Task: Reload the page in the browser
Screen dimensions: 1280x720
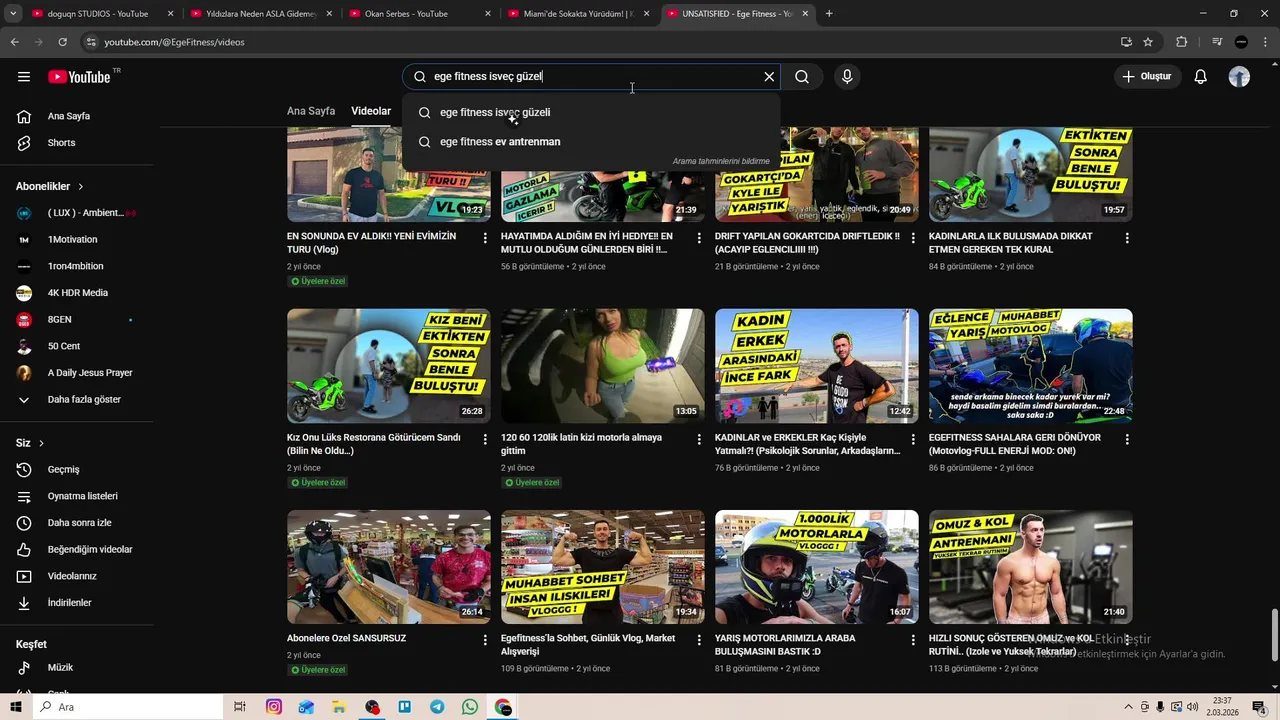Action: pos(62,42)
